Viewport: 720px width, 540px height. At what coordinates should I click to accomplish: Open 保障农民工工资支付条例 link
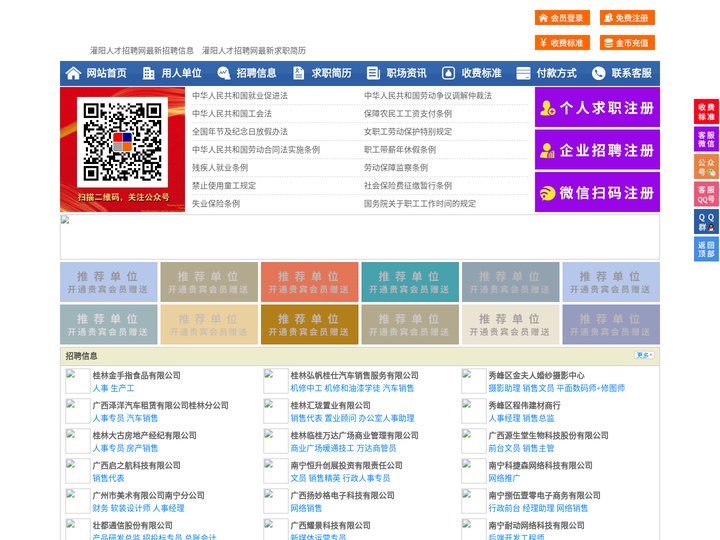(x=408, y=113)
